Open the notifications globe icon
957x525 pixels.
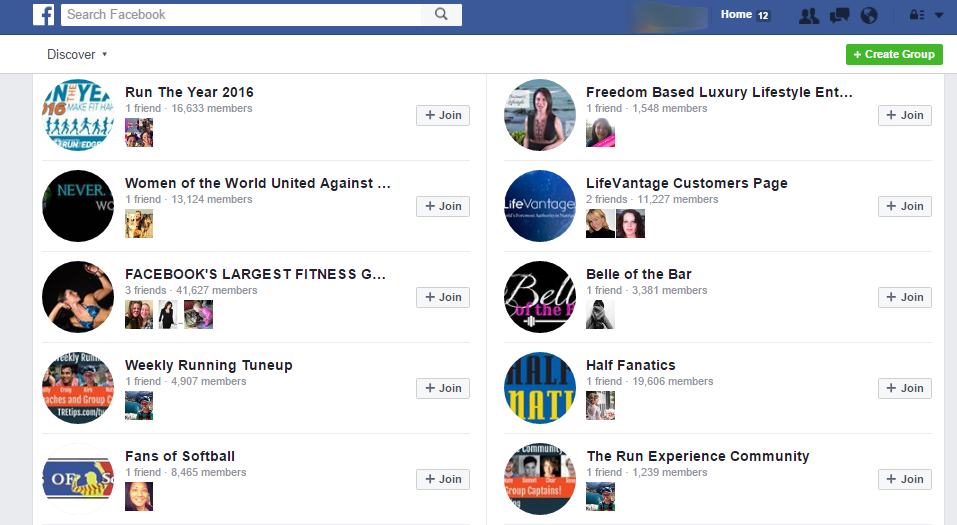point(868,16)
